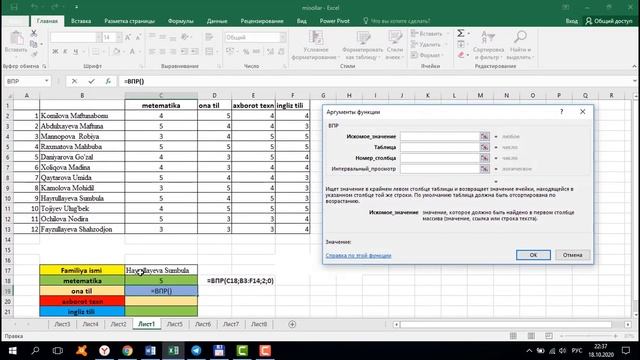Click the fx insert function icon
This screenshot has height=360, width=640.
coord(108,81)
